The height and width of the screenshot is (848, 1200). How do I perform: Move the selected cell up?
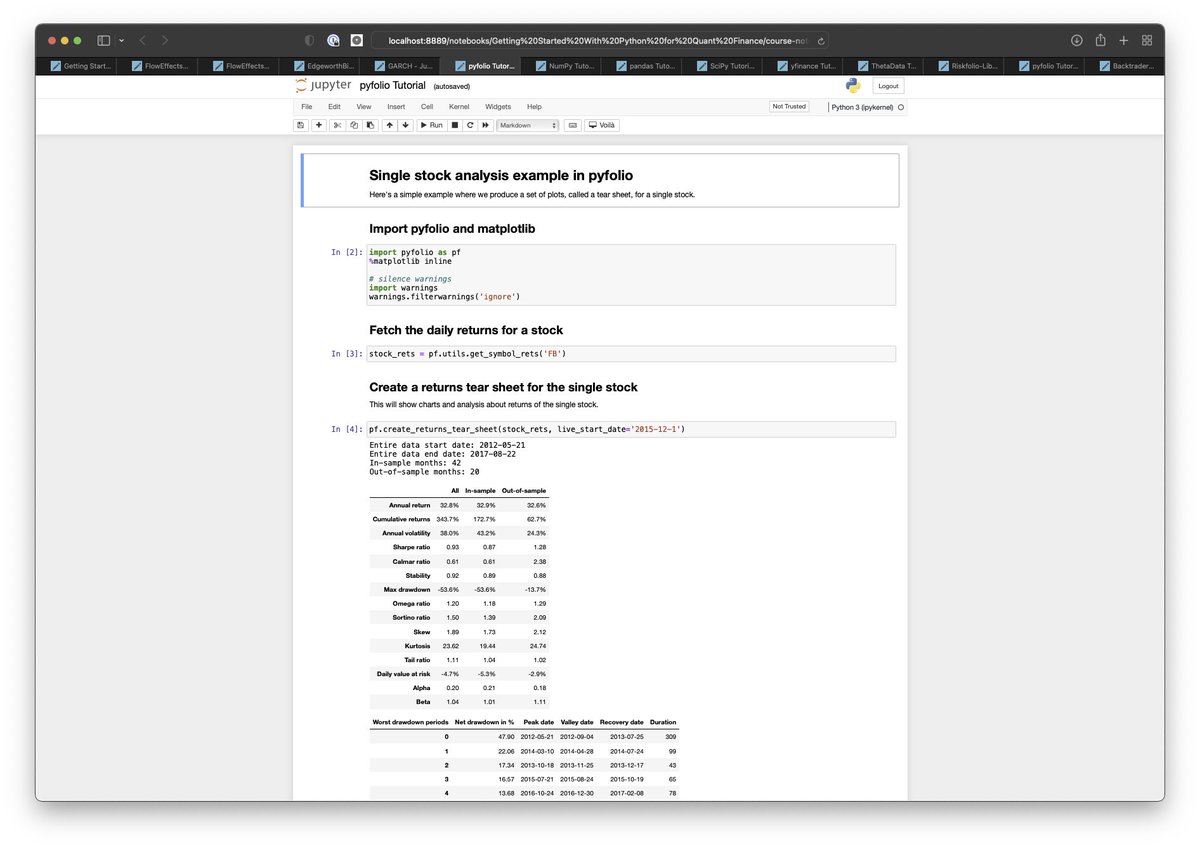point(389,125)
